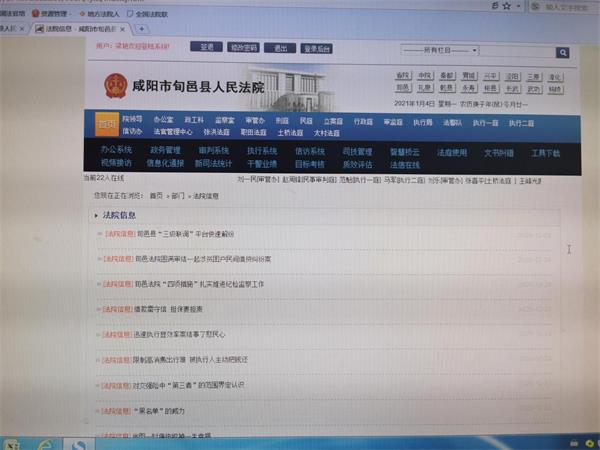Open article “黑名单”的威力
The height and width of the screenshot is (450, 600).
[x=159, y=411]
